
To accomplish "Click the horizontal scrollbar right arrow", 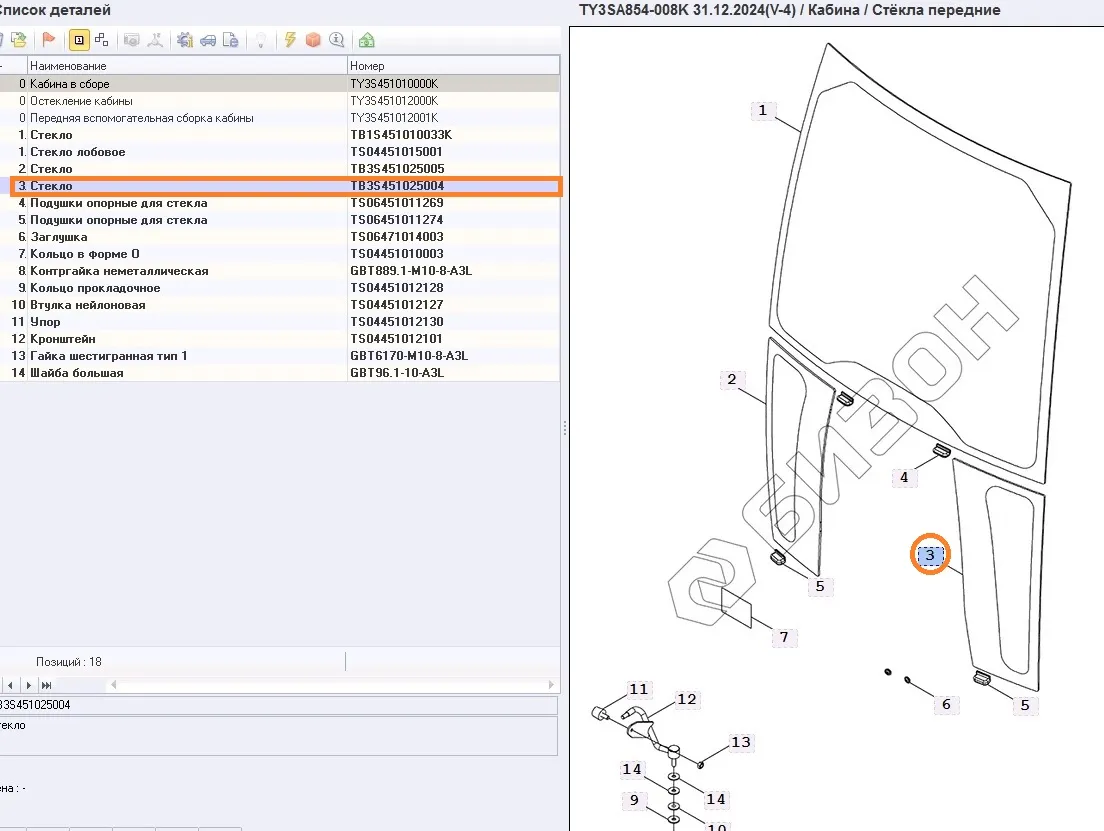I will 552,685.
